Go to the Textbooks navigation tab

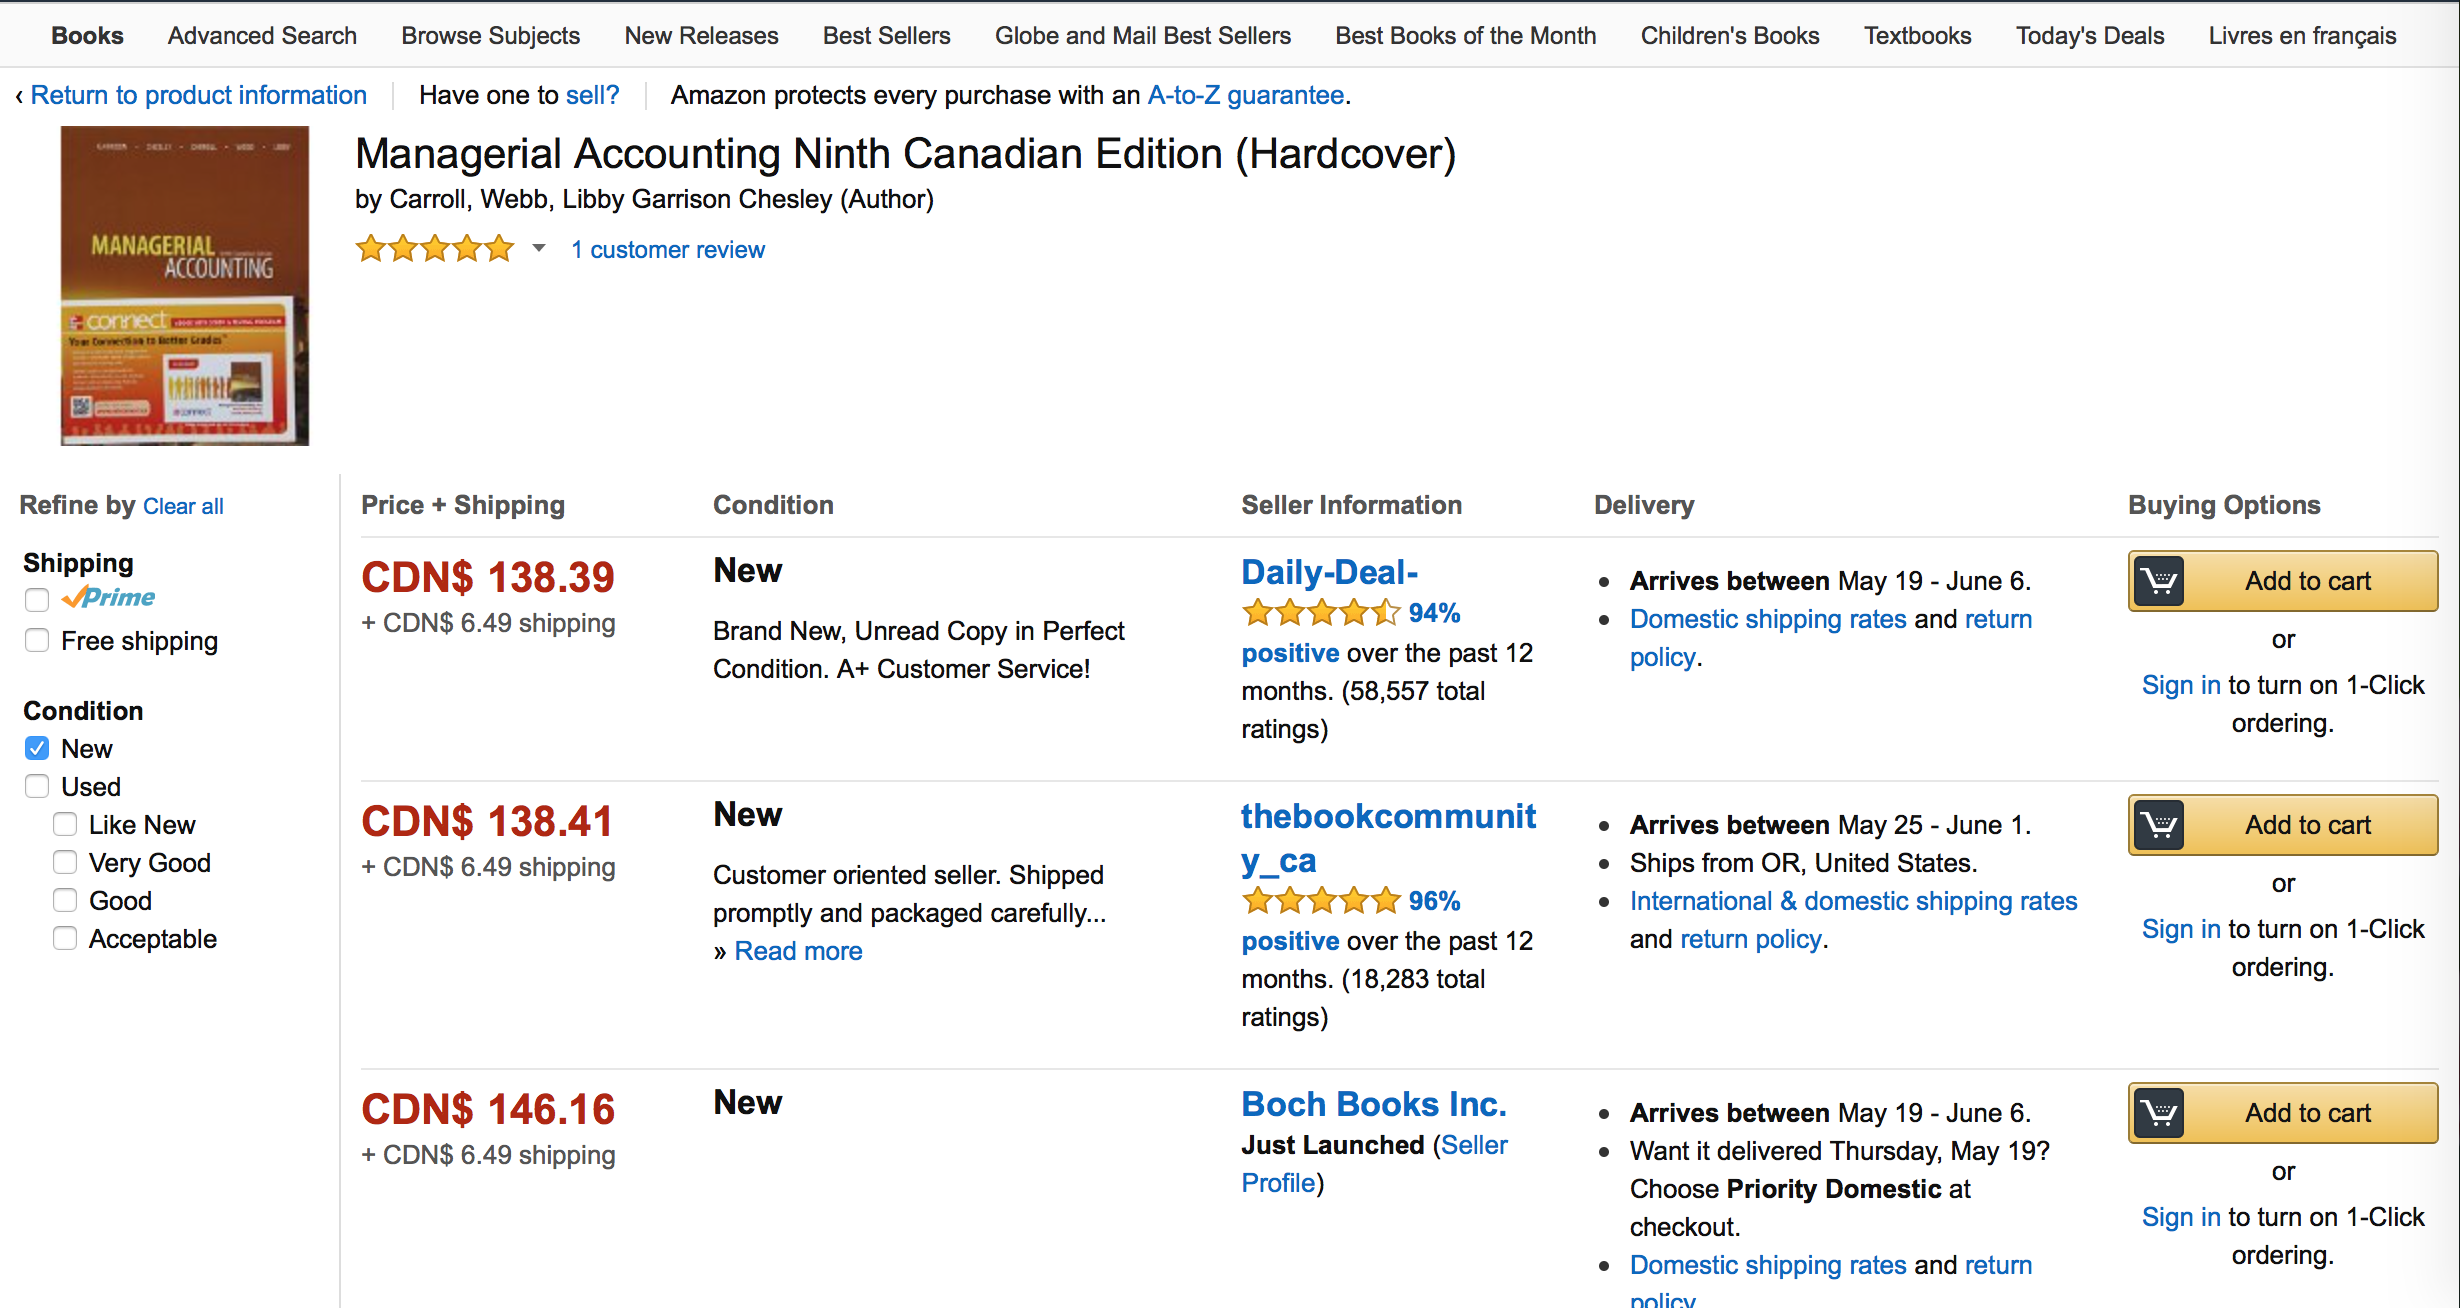(x=1917, y=36)
